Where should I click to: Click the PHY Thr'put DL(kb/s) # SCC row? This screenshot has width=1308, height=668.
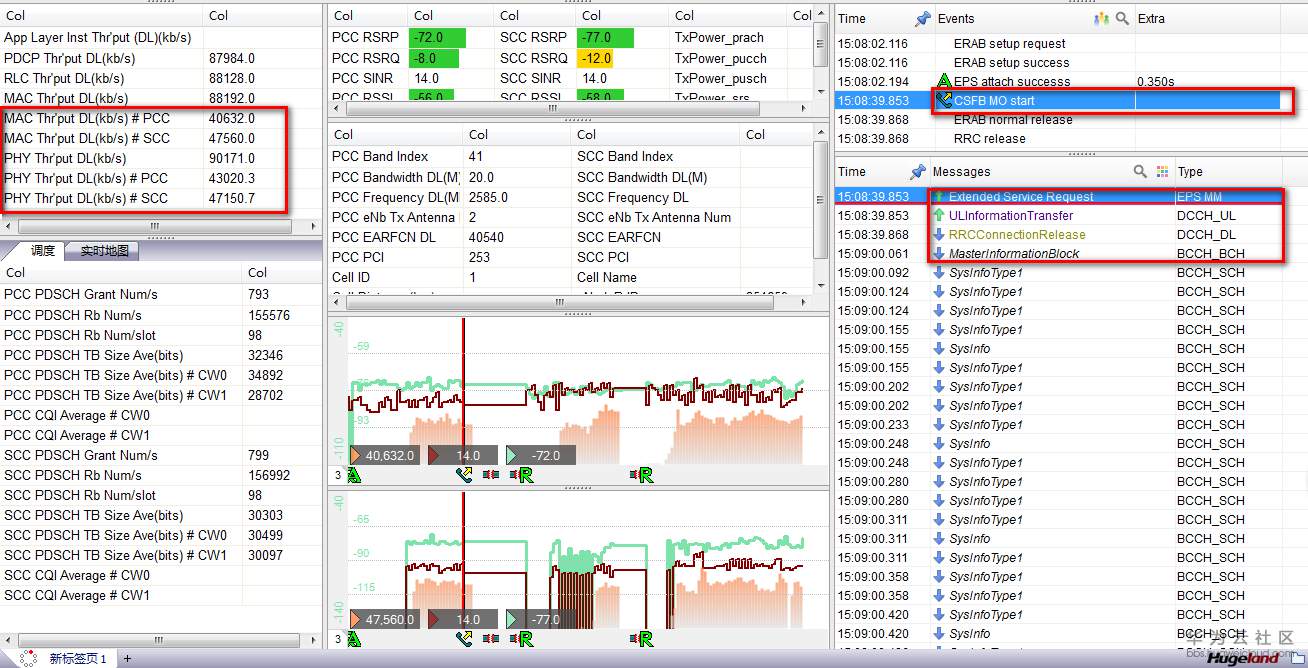click(161, 198)
